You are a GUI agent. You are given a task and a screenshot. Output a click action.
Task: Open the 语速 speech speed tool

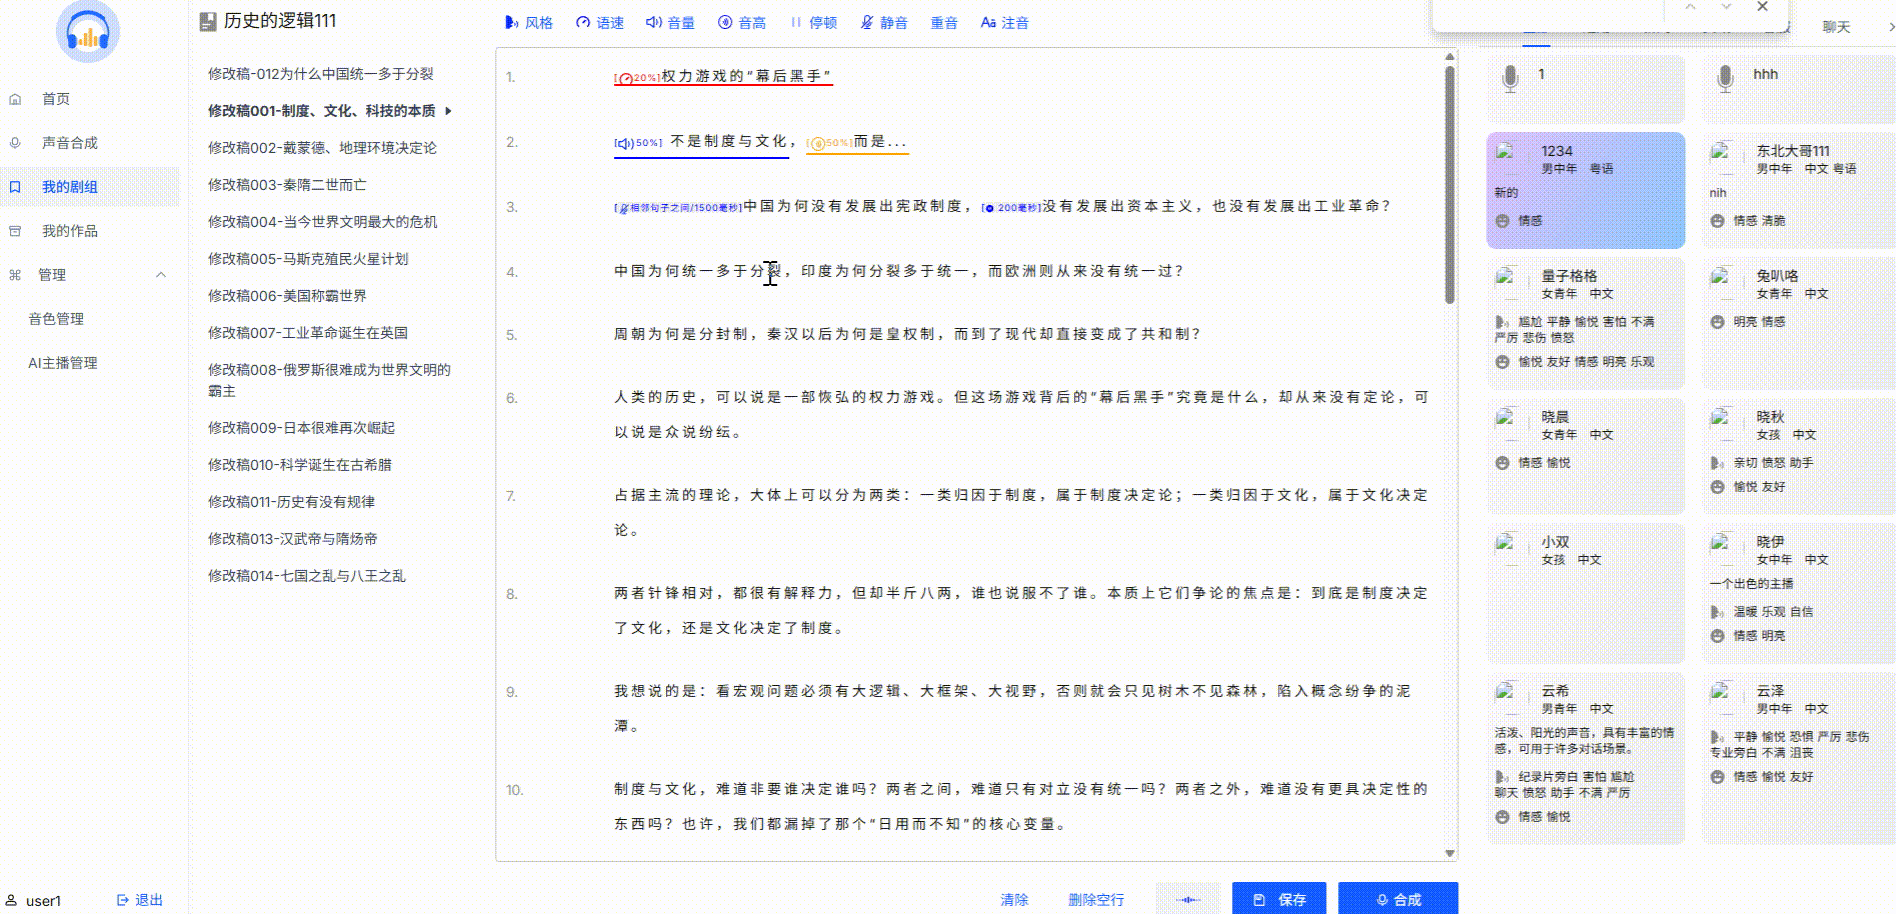pyautogui.click(x=600, y=22)
